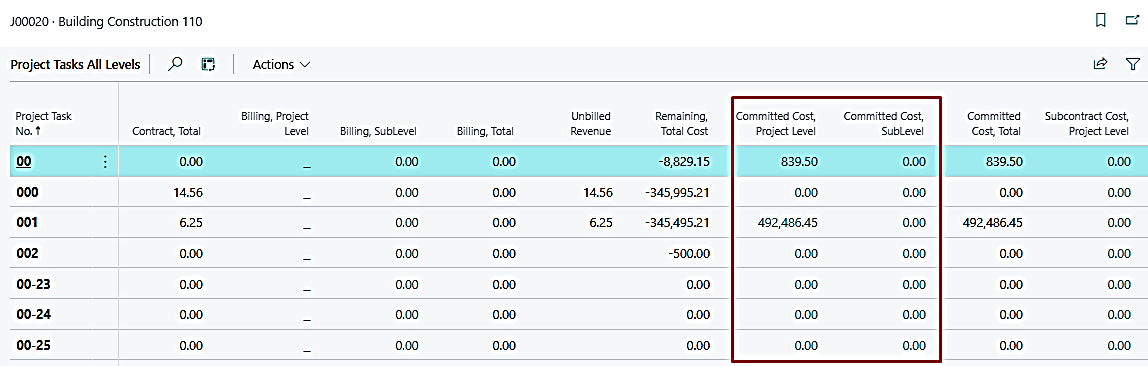Click contract total value 6.25
This screenshot has height=366, width=1148.
(191, 223)
